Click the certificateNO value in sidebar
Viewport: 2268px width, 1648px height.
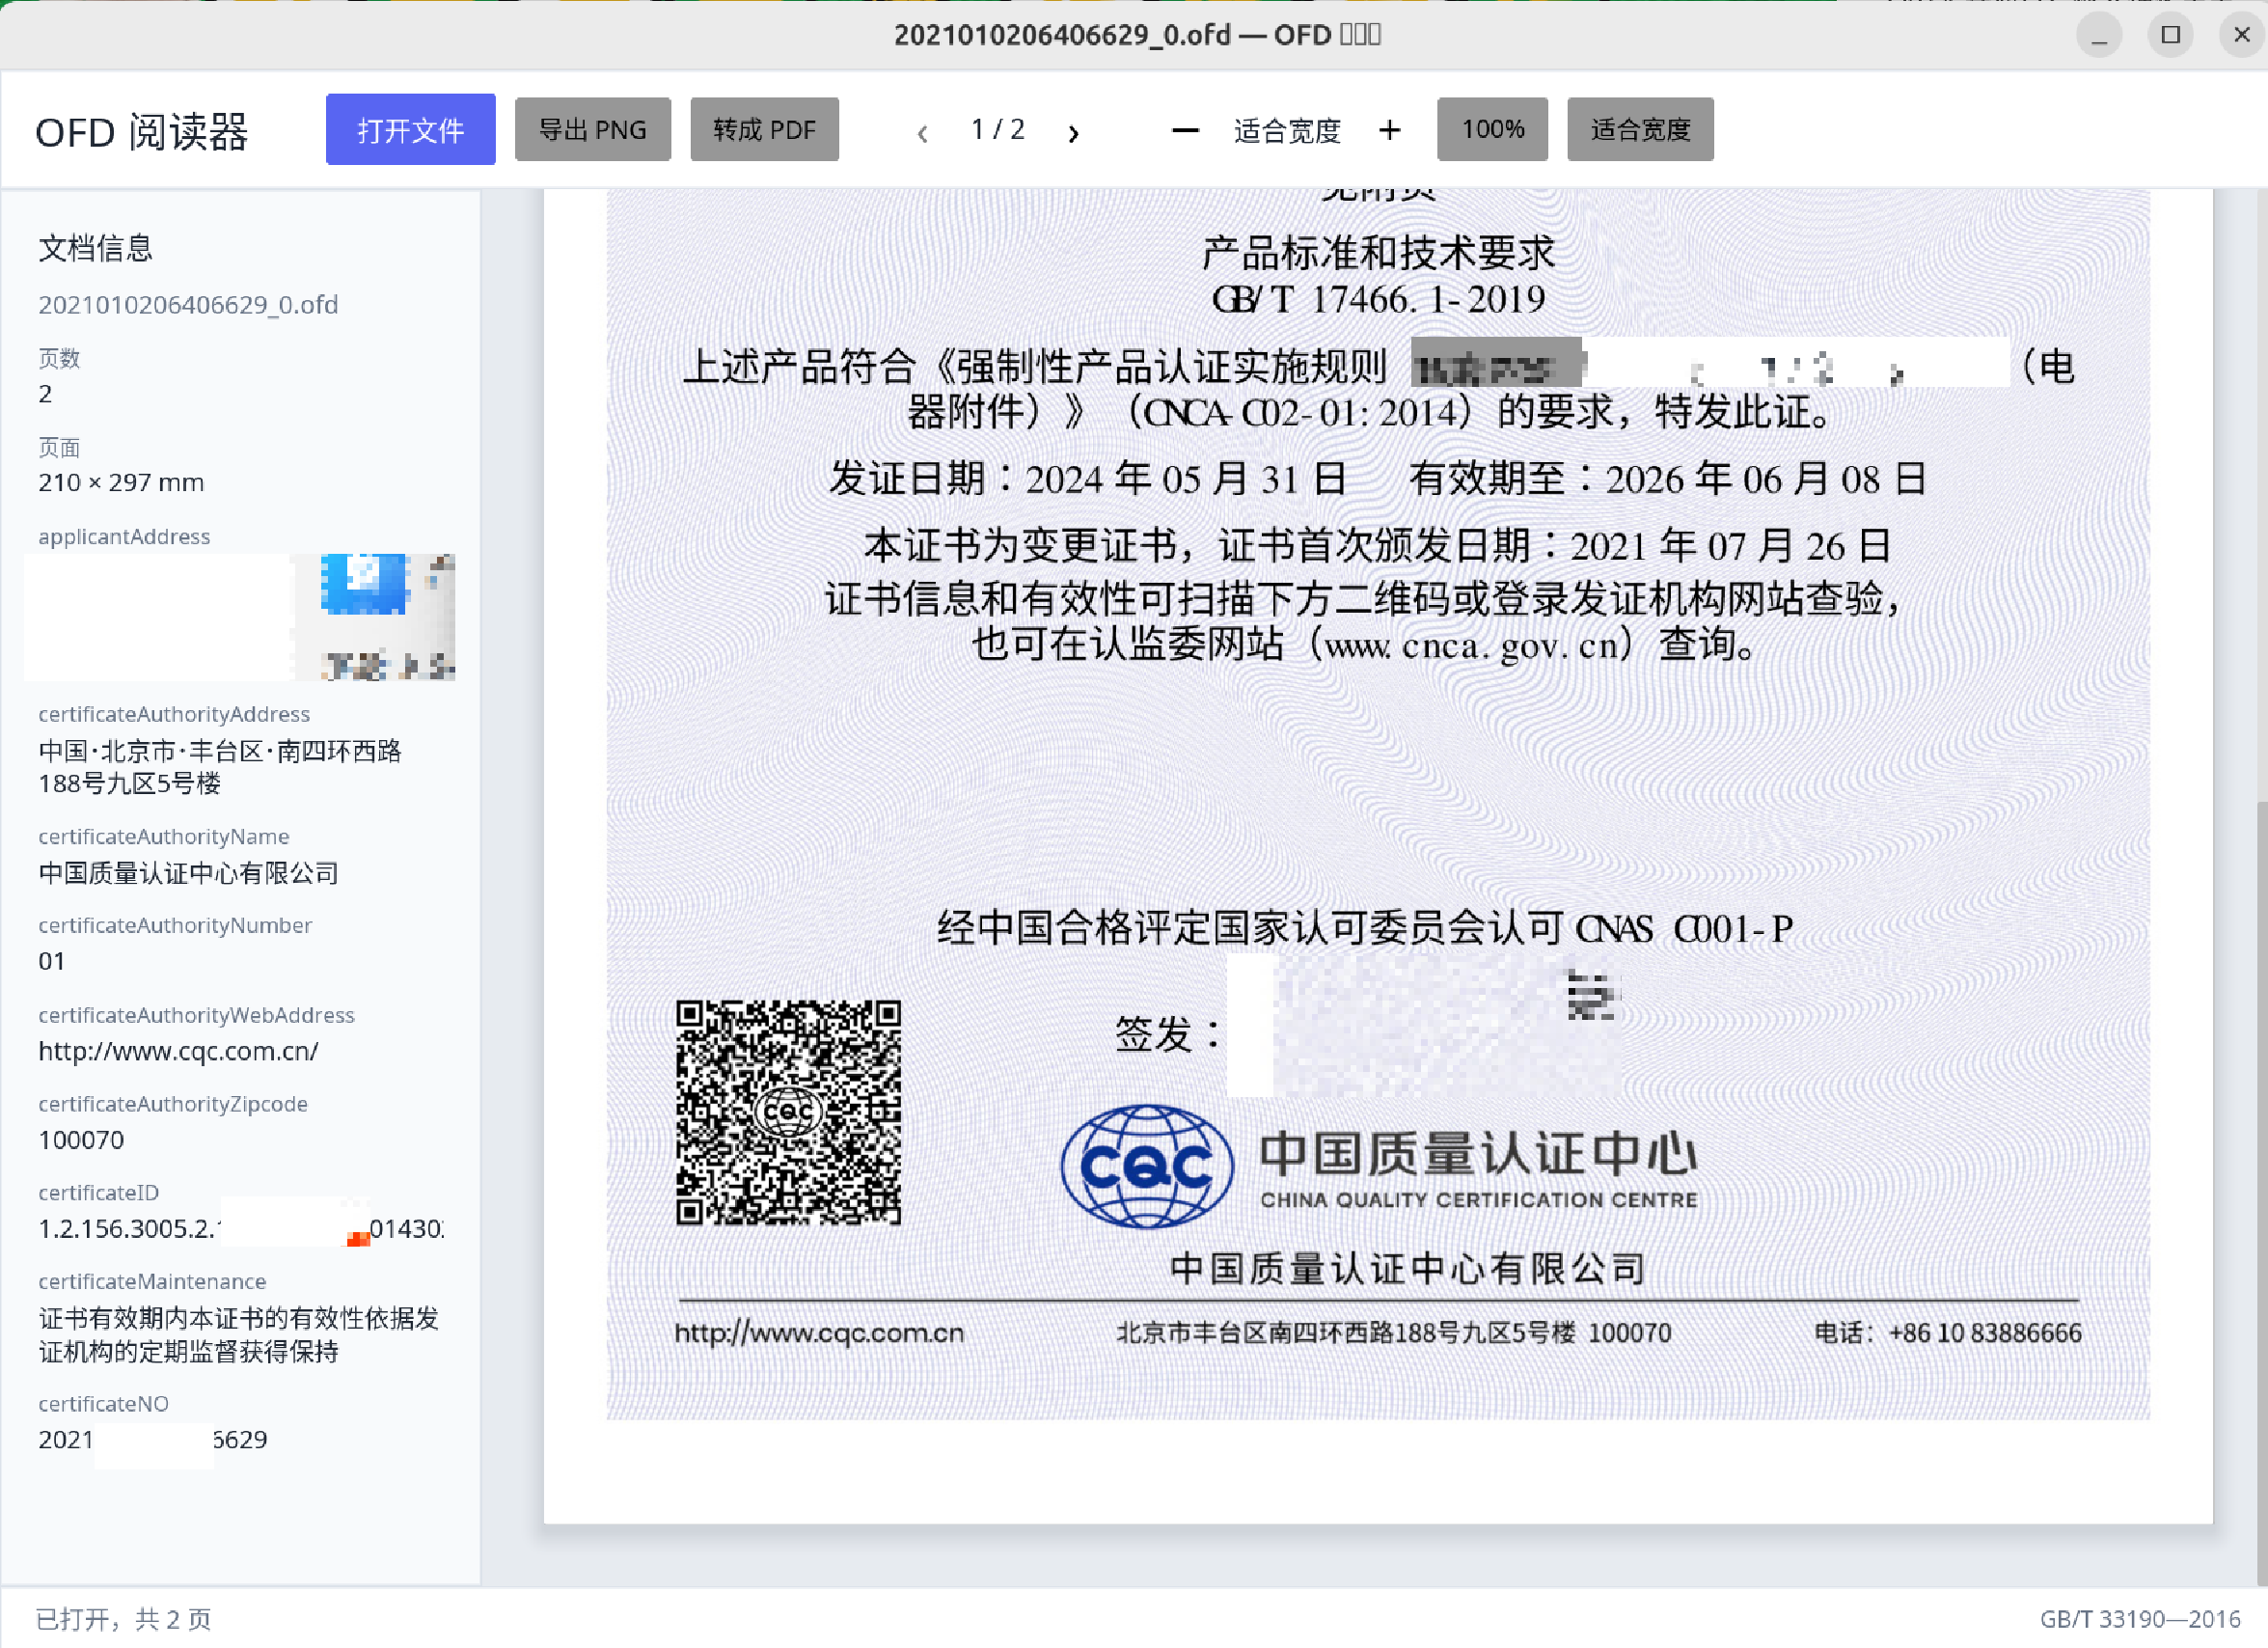(x=152, y=1440)
